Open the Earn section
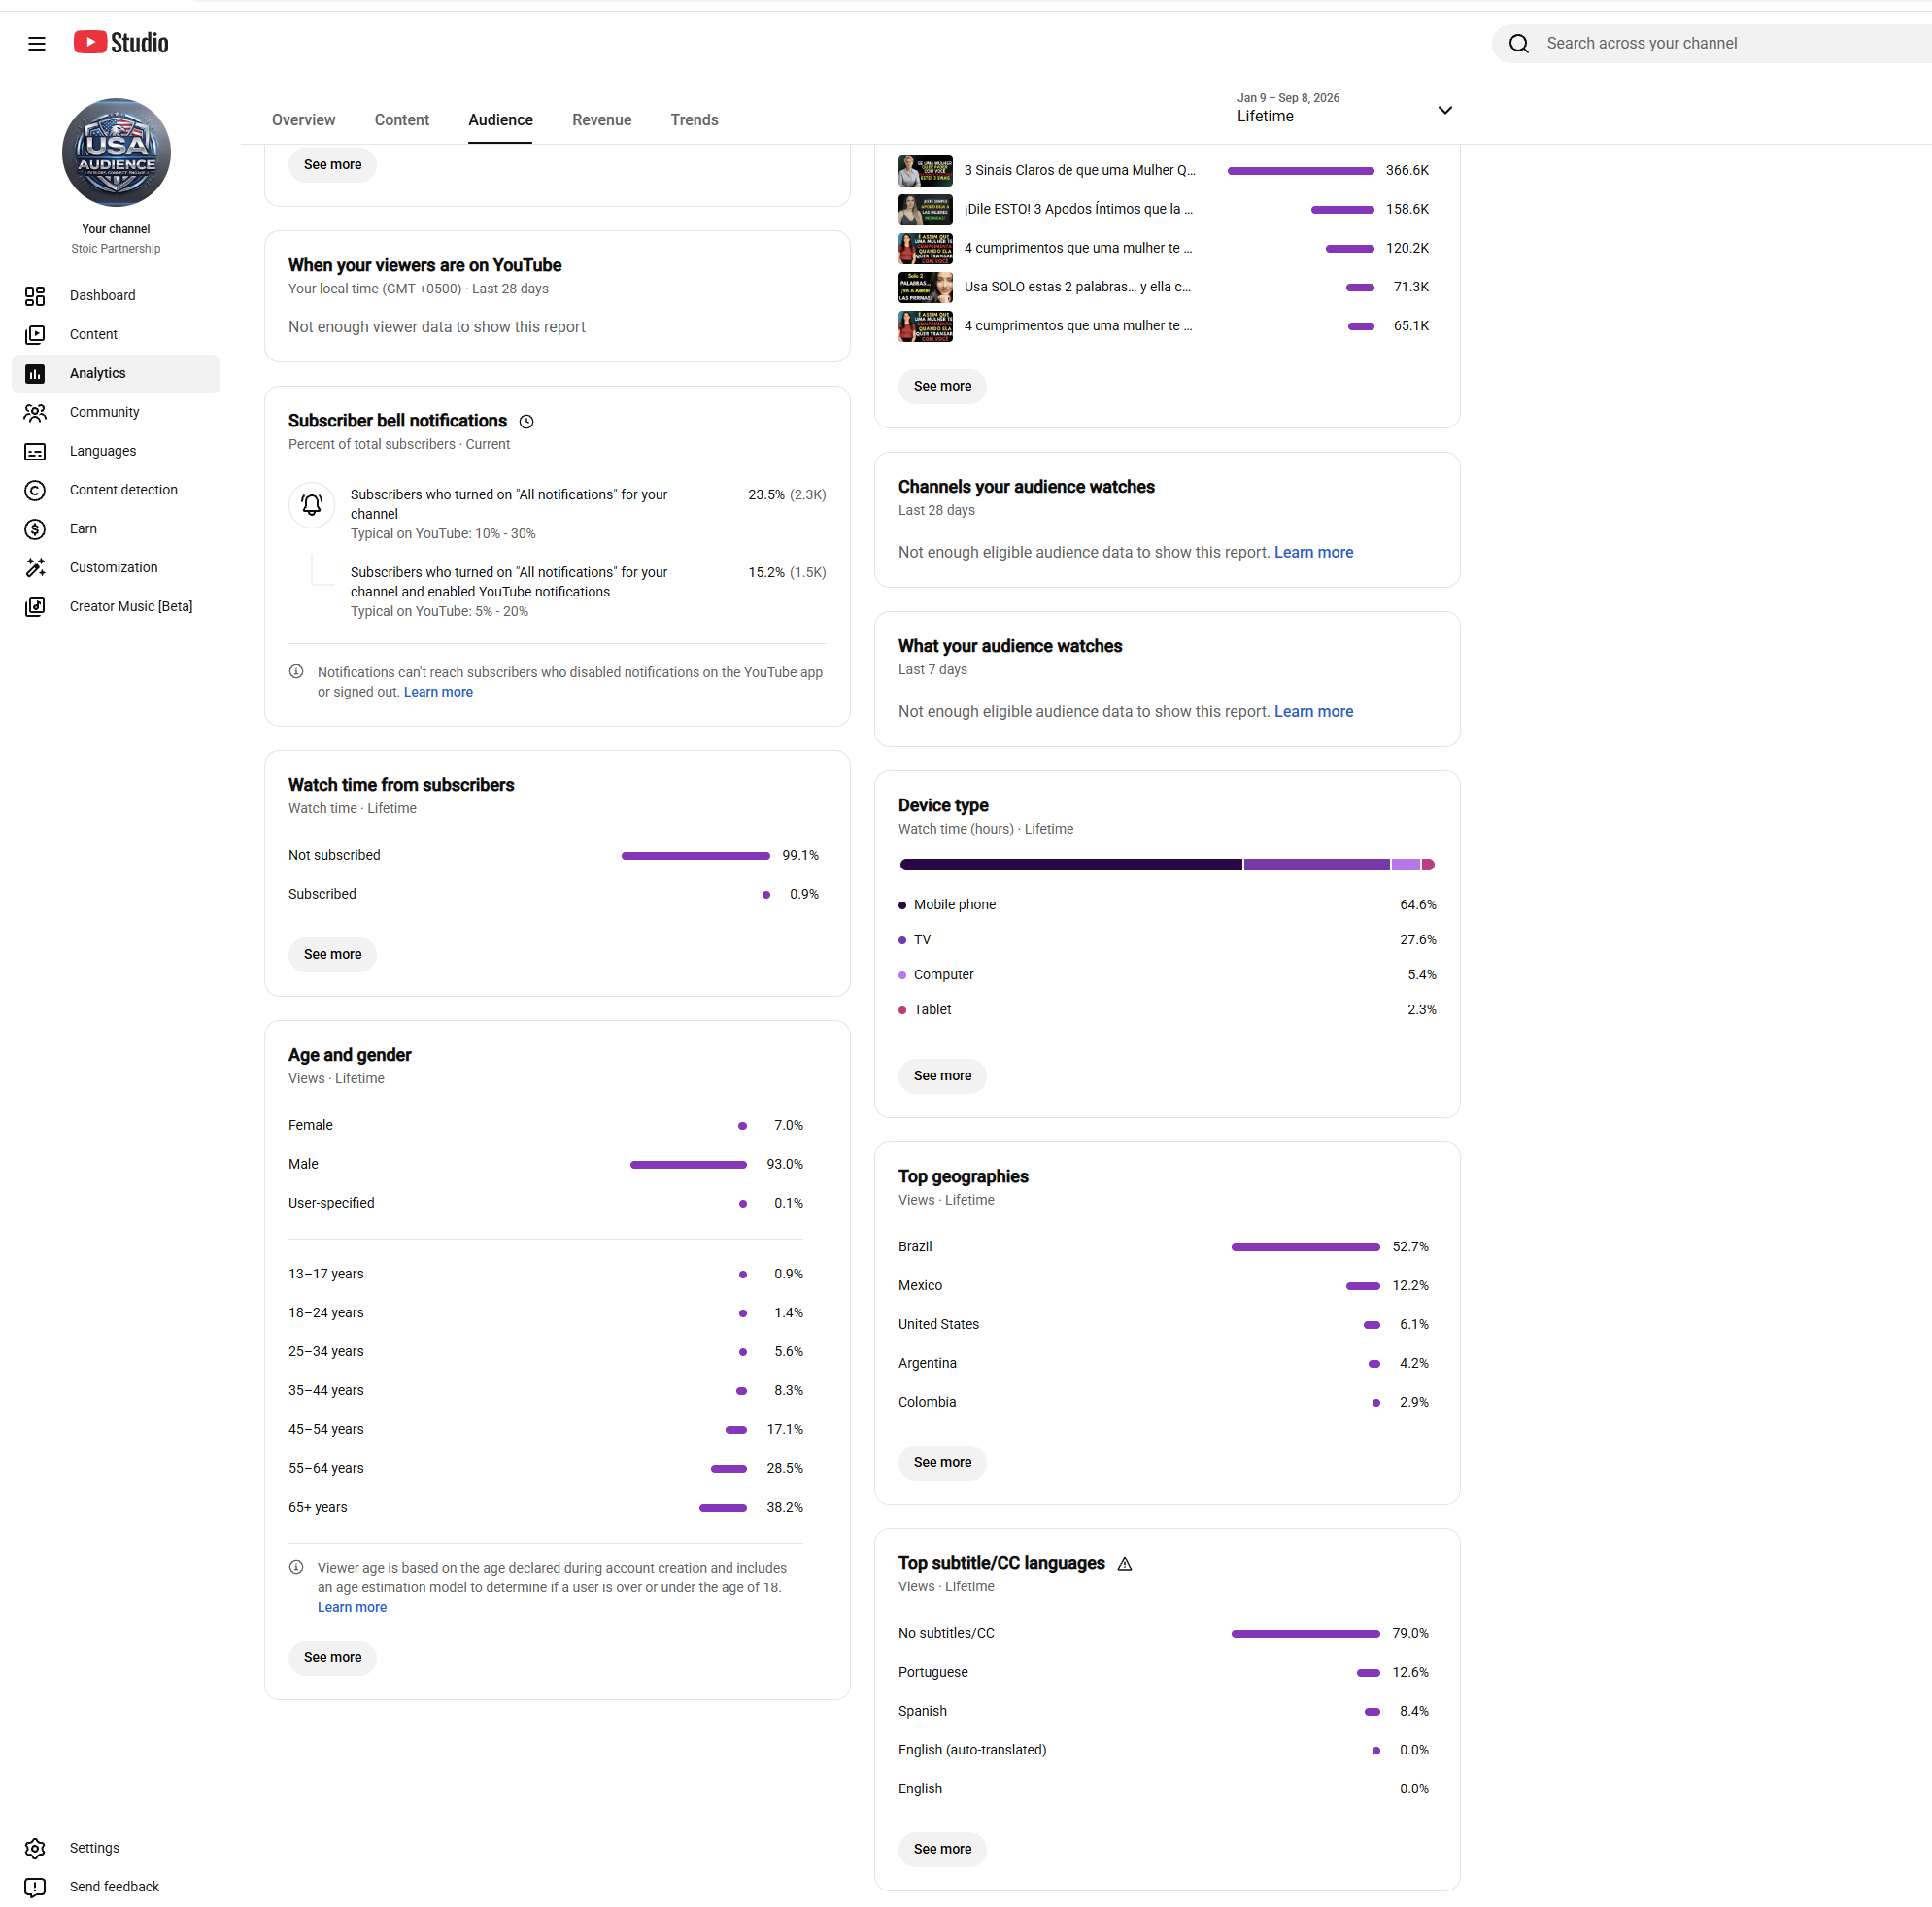The width and height of the screenshot is (1932, 1907). 116,530
